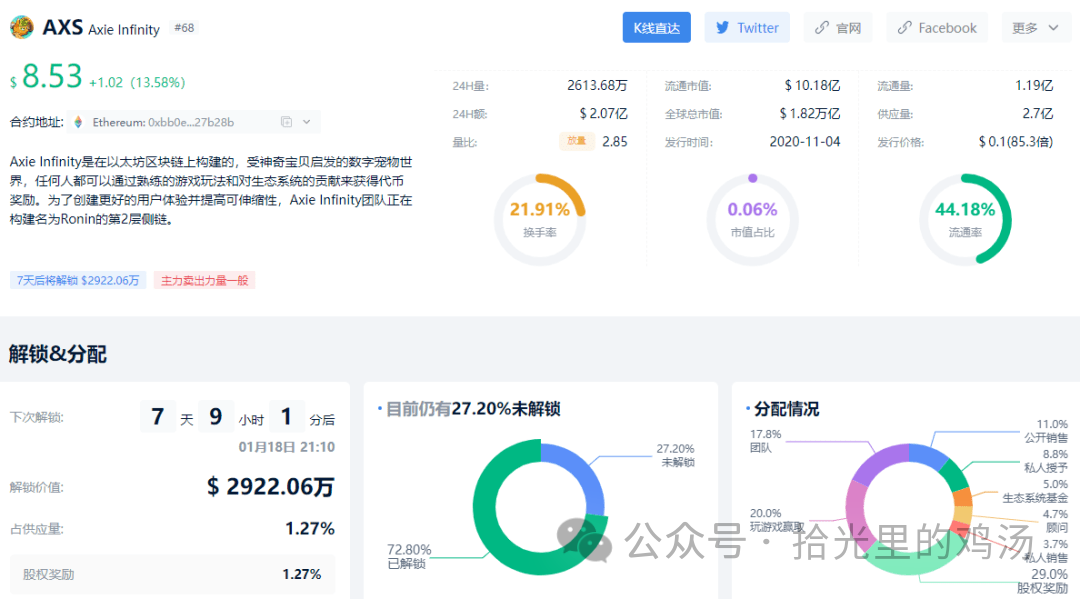Screen dimensions: 1080x599
Task: Click the 解锁&分配 section heading
Action: click(58, 354)
